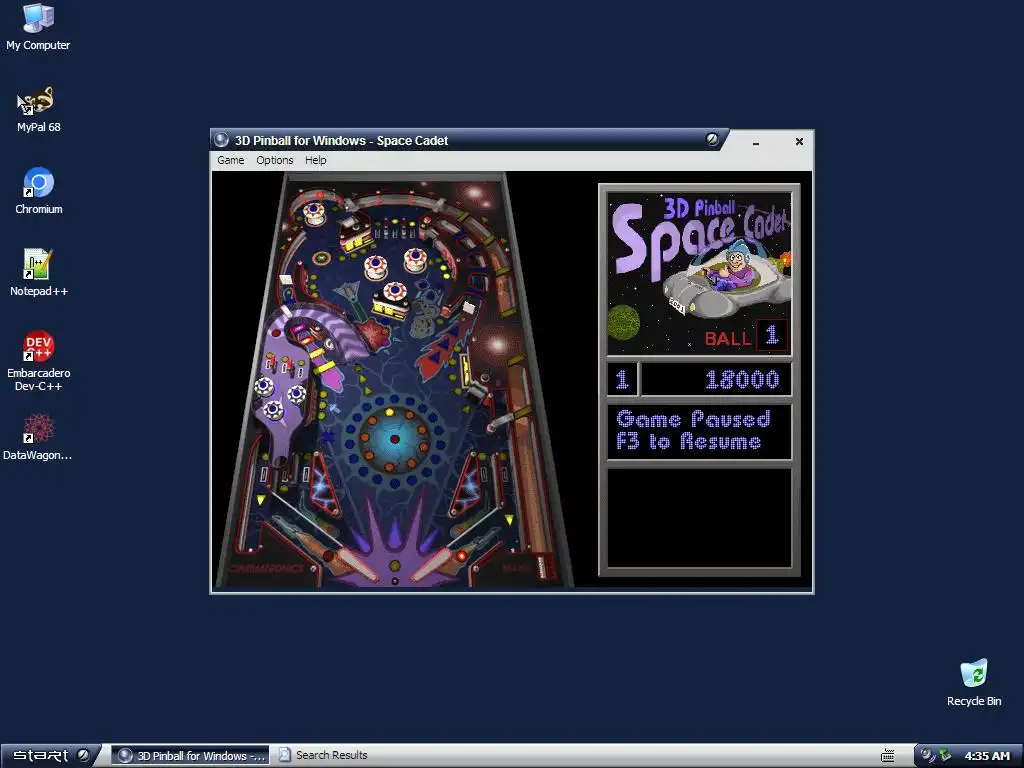This screenshot has width=1024, height=768.
Task: Click the empty black info panel
Action: pyautogui.click(x=699, y=518)
